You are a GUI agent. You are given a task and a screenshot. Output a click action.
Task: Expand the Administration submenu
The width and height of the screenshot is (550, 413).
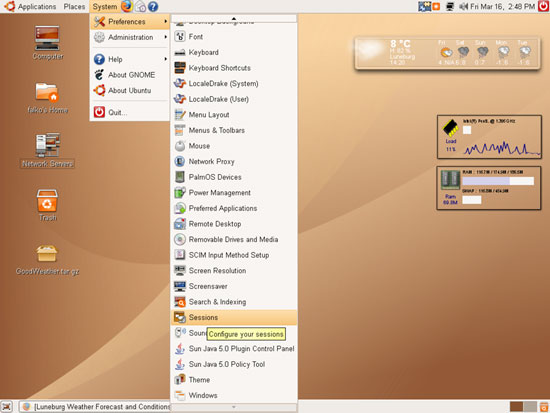point(130,37)
